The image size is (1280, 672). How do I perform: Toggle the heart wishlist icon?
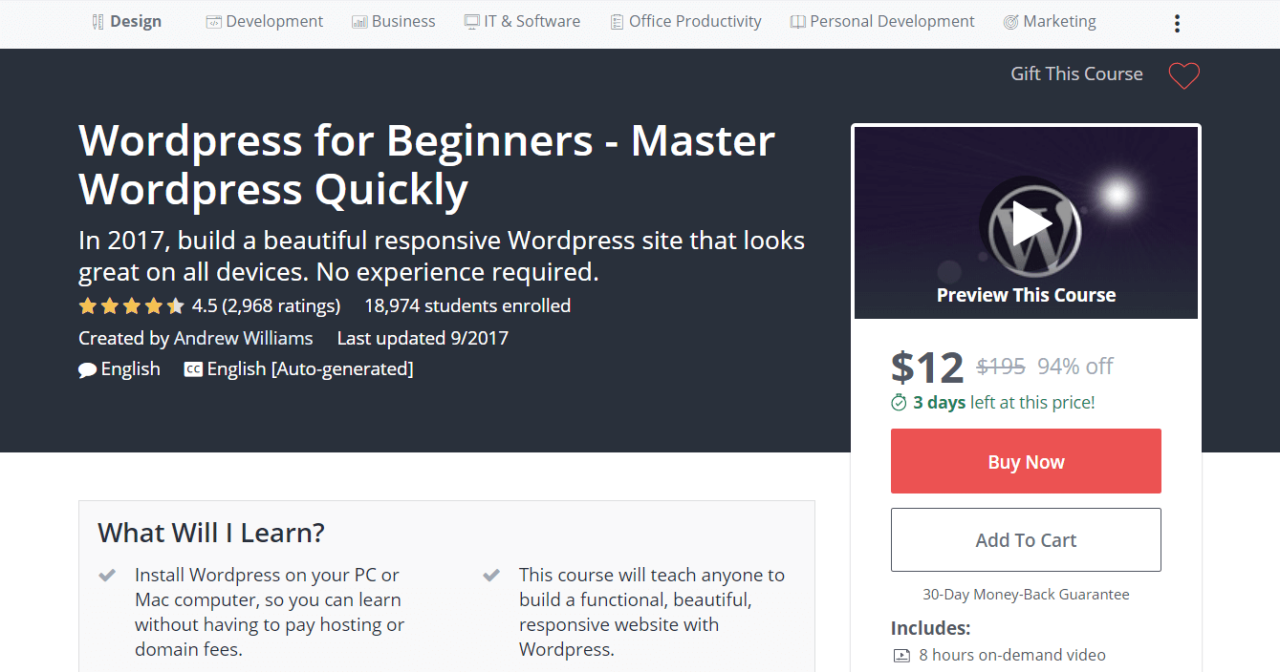pyautogui.click(x=1184, y=75)
